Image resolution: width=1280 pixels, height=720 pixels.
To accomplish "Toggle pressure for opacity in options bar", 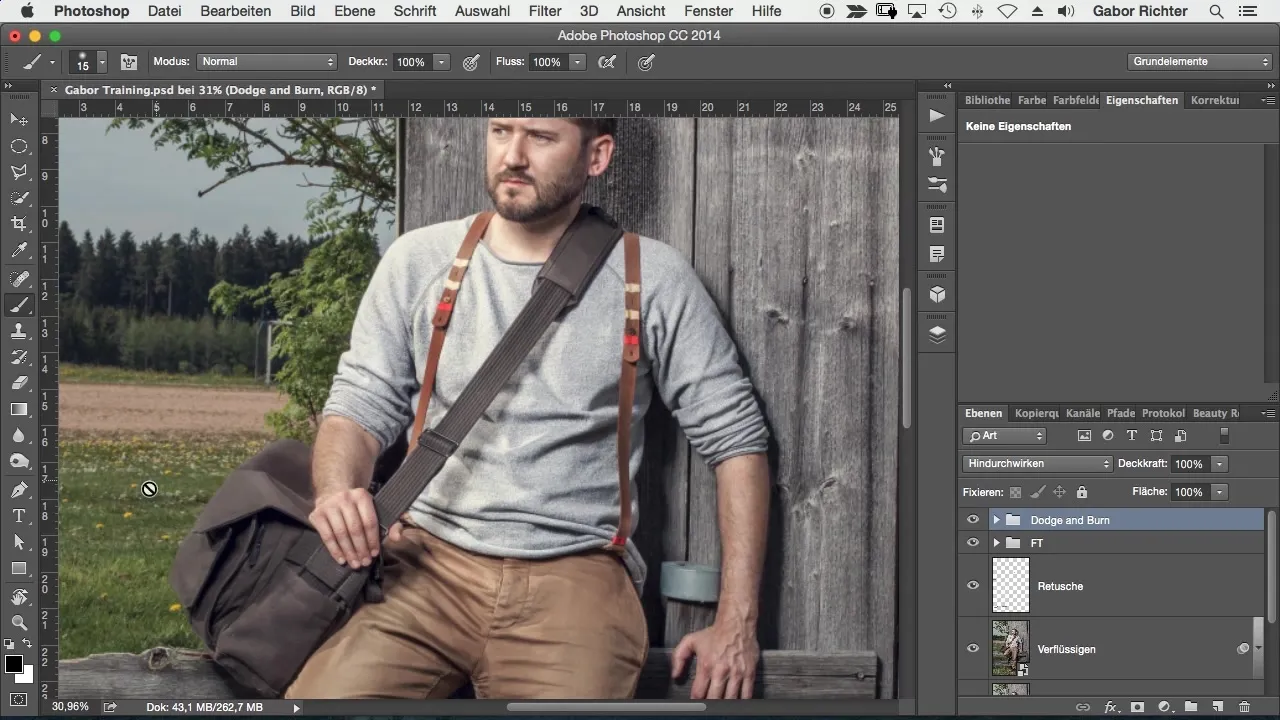I will [472, 62].
